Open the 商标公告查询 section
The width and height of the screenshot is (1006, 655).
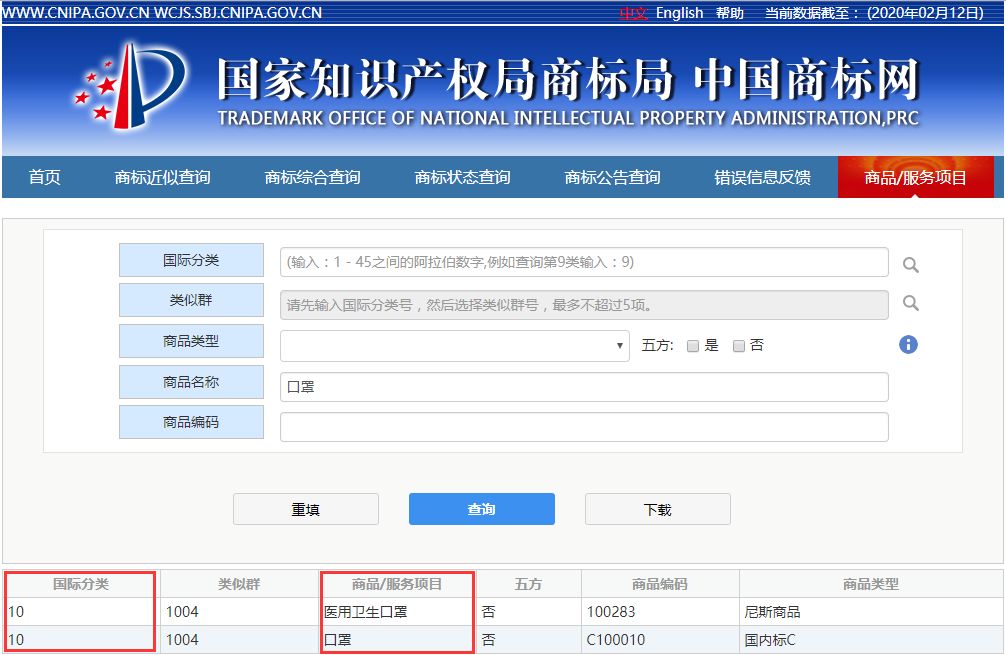click(x=613, y=176)
